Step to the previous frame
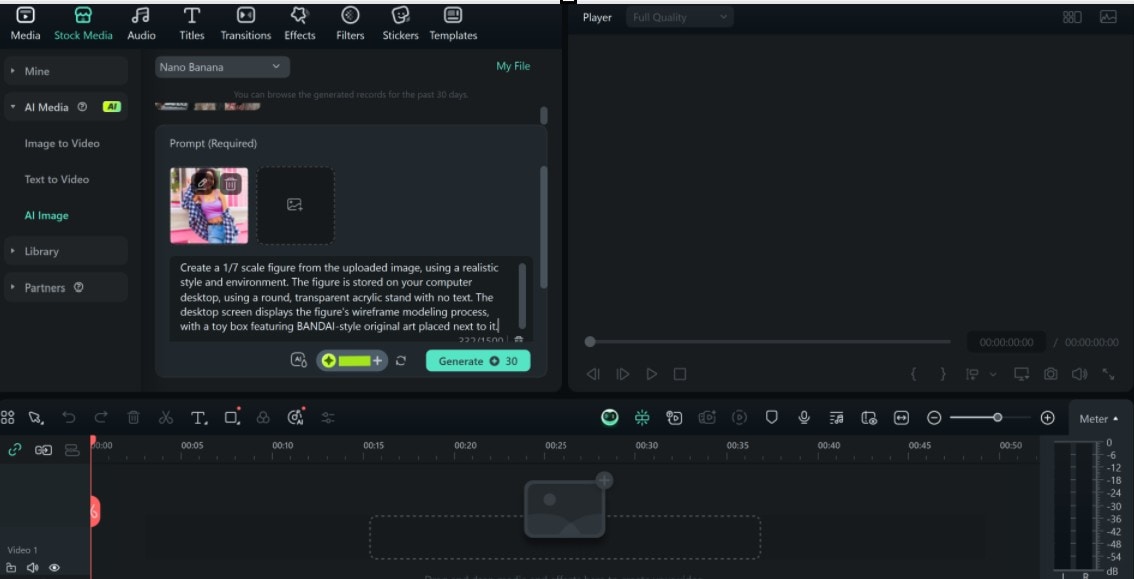Image resolution: width=1134 pixels, height=579 pixels. (593, 374)
